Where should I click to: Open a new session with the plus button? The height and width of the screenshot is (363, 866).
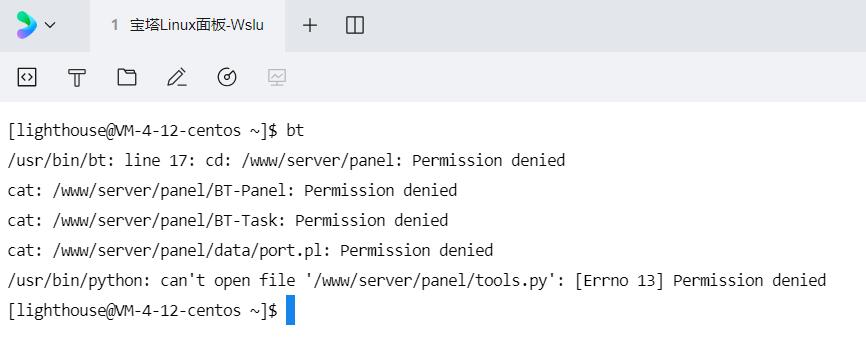click(x=310, y=25)
